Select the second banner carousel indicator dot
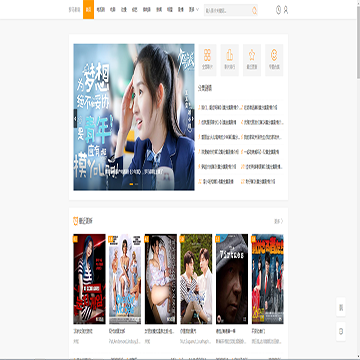 point(136,184)
